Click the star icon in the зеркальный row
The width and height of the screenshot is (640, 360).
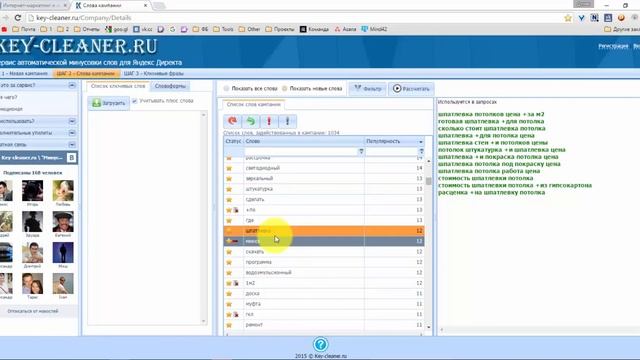pos(229,179)
